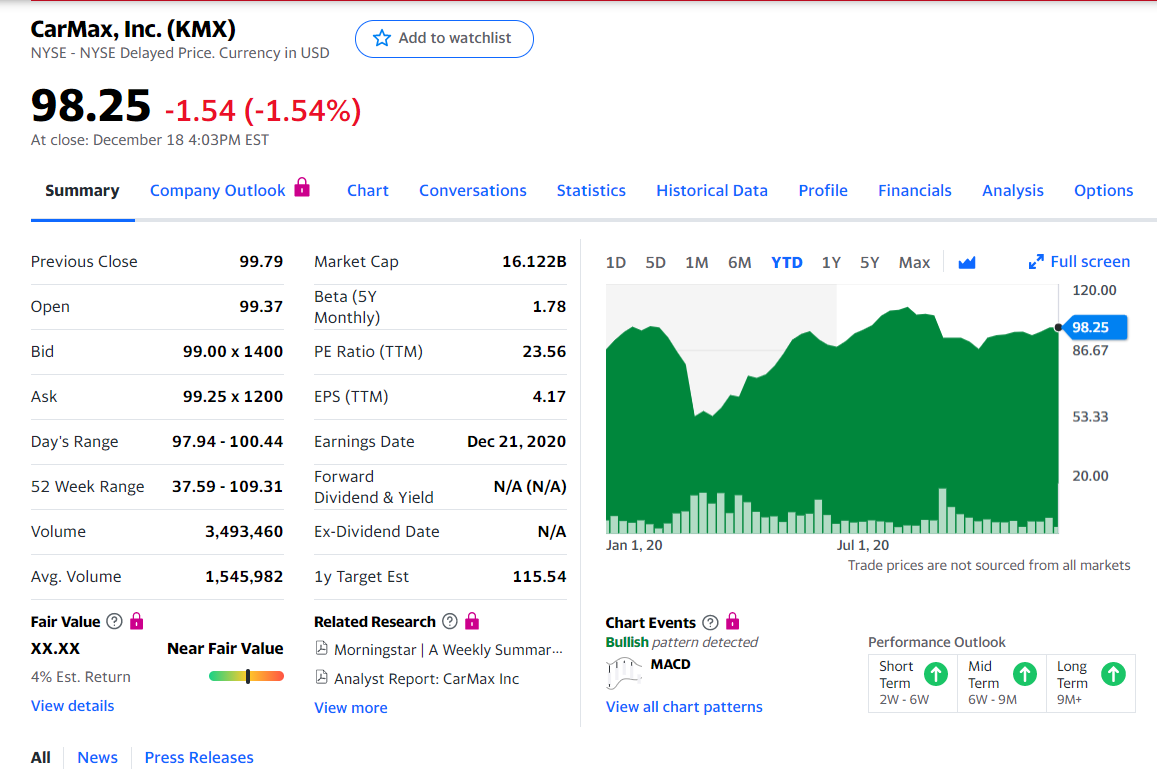
Task: Open Morningstar Weekly Summary report
Action: coord(448,649)
